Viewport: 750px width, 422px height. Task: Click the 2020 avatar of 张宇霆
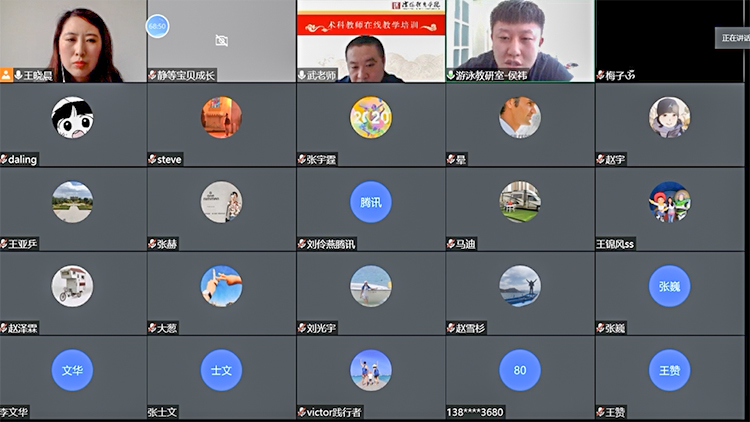point(371,117)
